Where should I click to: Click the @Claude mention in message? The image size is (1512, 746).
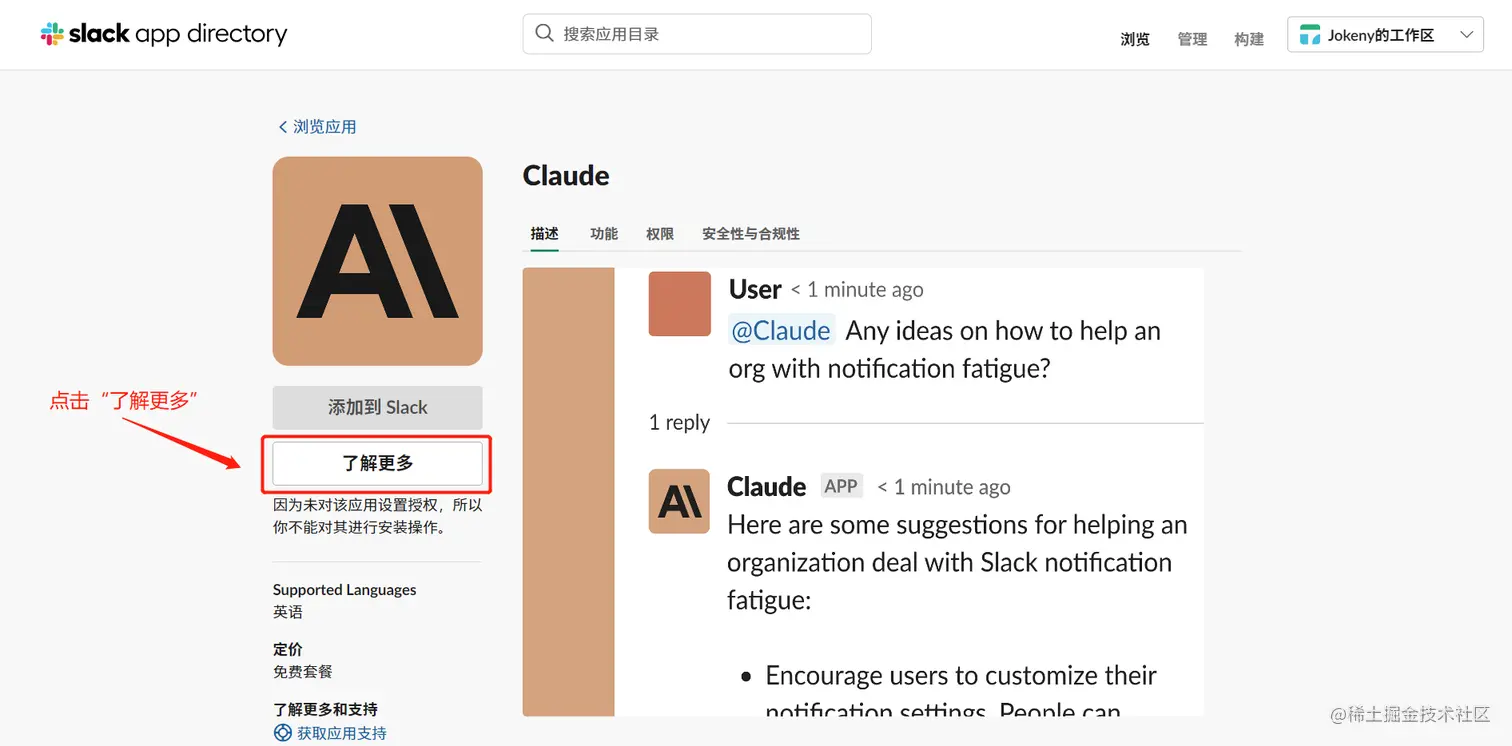pyautogui.click(x=782, y=331)
